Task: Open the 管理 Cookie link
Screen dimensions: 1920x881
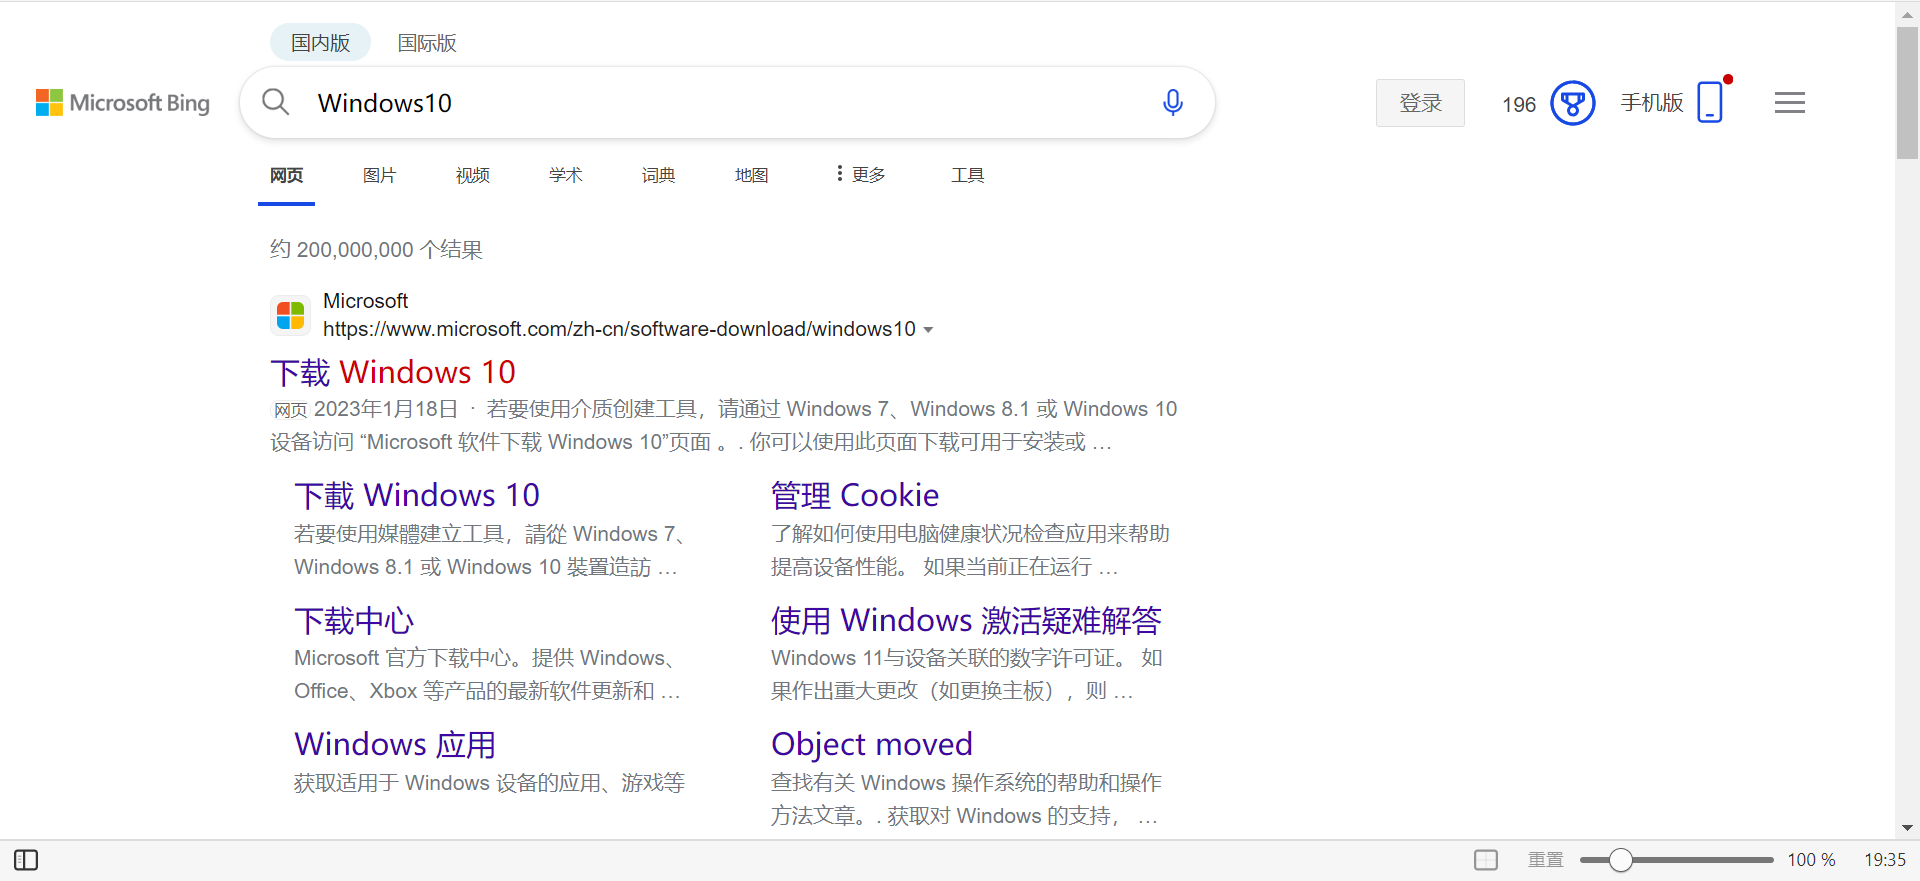Action: (x=855, y=495)
